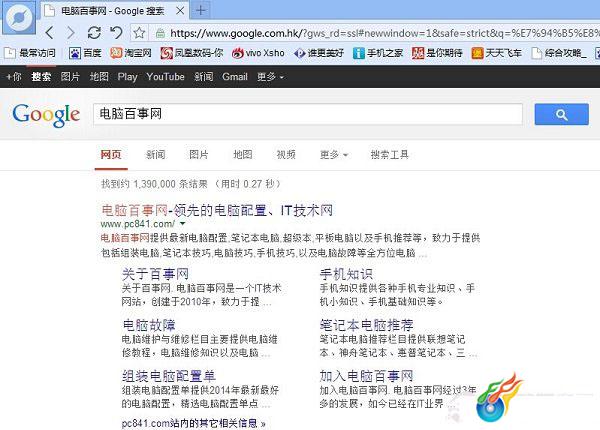This screenshot has width=600, height=430.
Task: Select the 地图 results tab
Action: pos(243,155)
